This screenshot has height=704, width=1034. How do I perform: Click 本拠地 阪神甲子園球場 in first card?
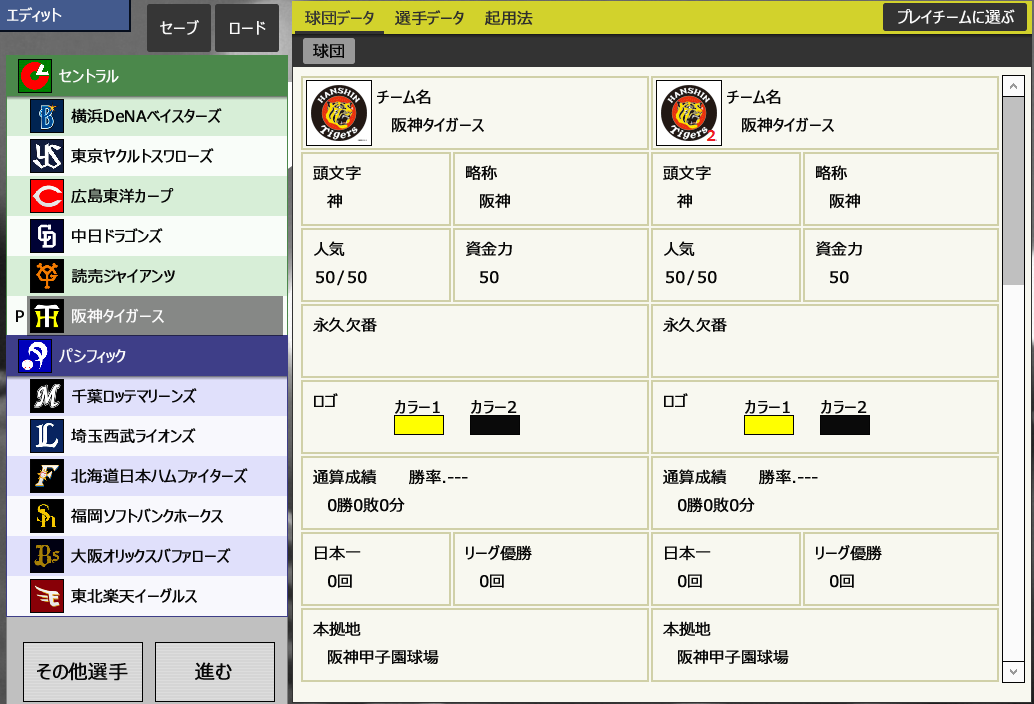[475, 645]
